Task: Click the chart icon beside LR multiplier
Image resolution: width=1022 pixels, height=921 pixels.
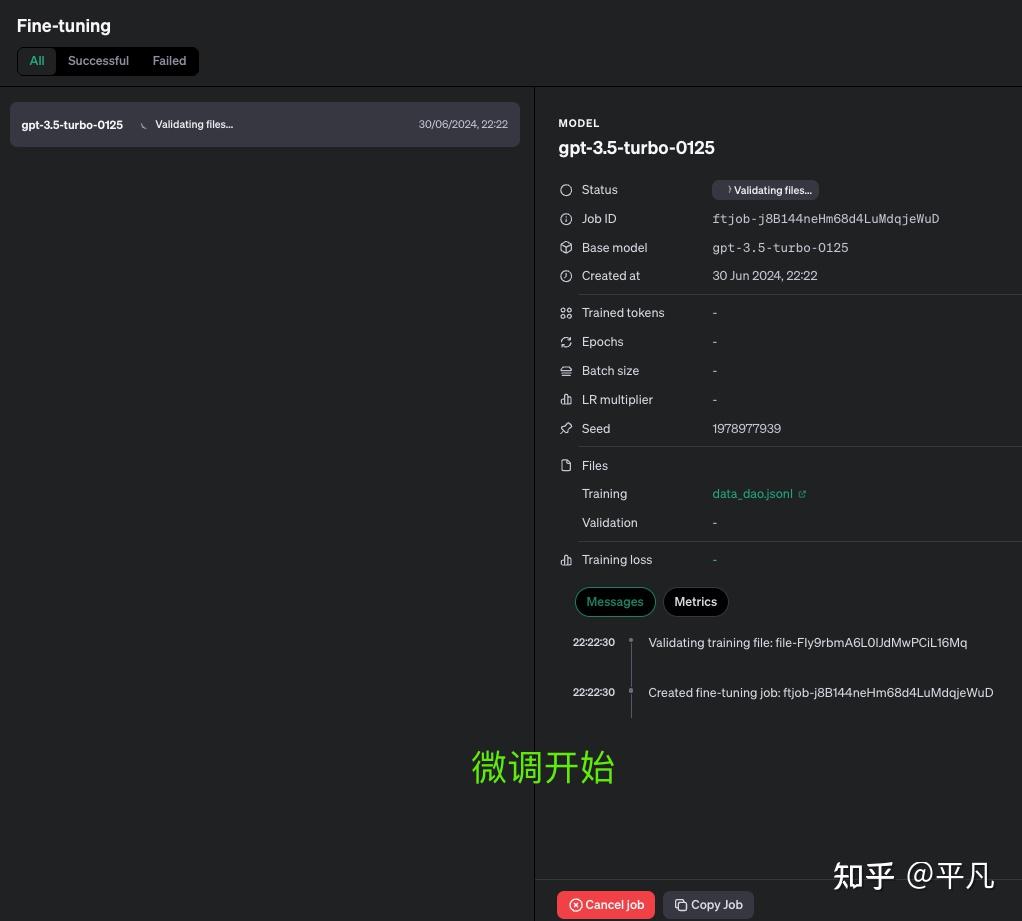Action: [x=566, y=399]
